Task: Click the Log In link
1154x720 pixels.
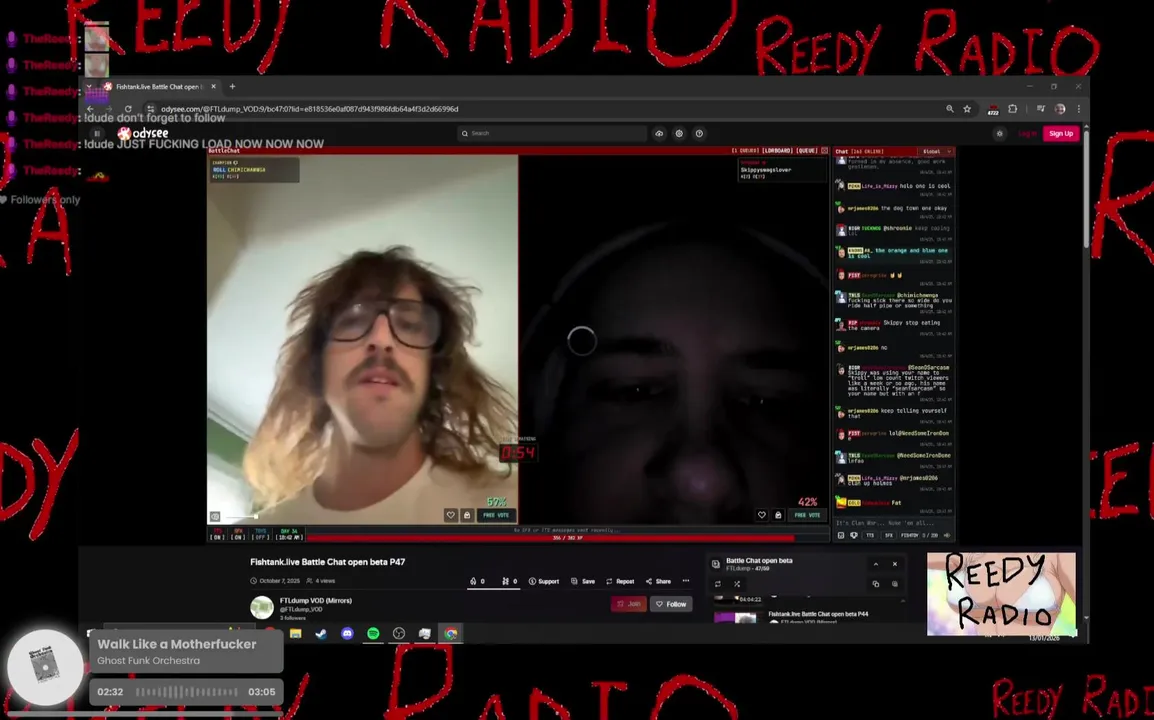Action: pos(1027,133)
